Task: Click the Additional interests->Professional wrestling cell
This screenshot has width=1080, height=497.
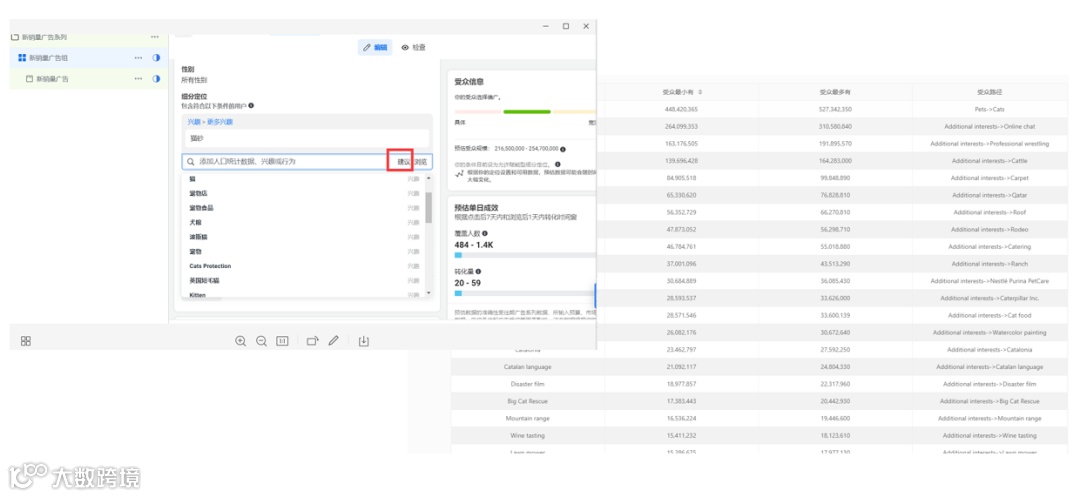Action: pyautogui.click(x=989, y=144)
